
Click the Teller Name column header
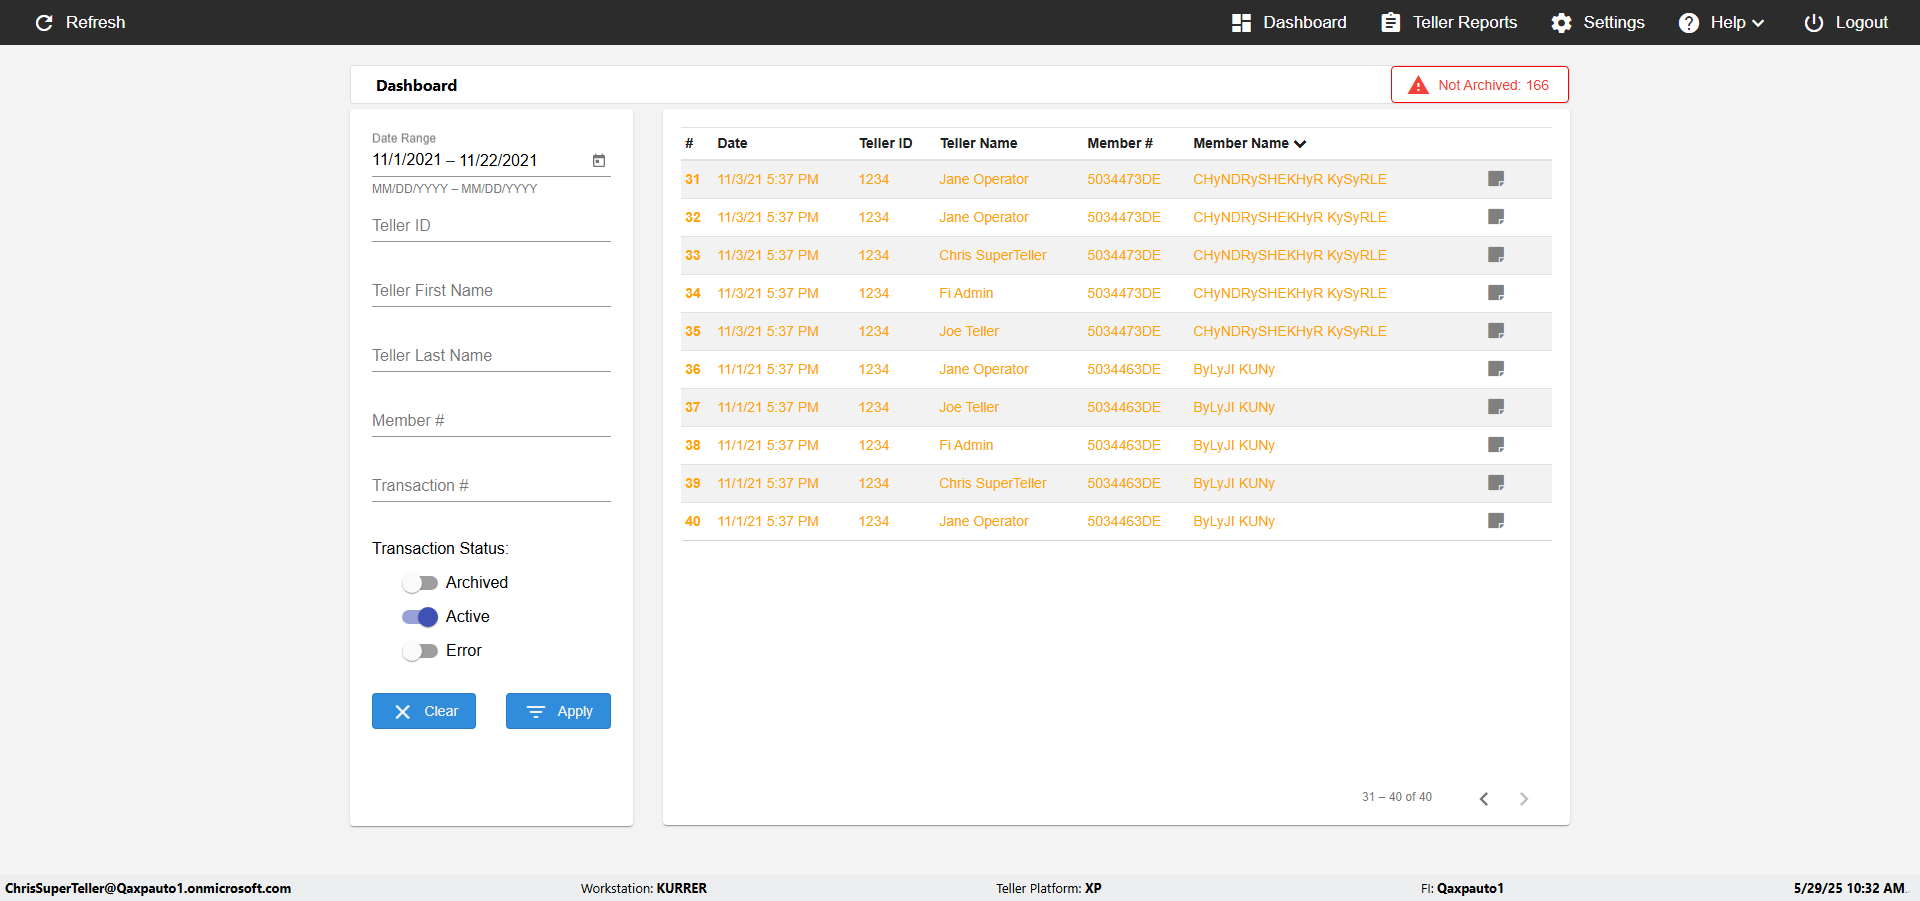pyautogui.click(x=978, y=143)
